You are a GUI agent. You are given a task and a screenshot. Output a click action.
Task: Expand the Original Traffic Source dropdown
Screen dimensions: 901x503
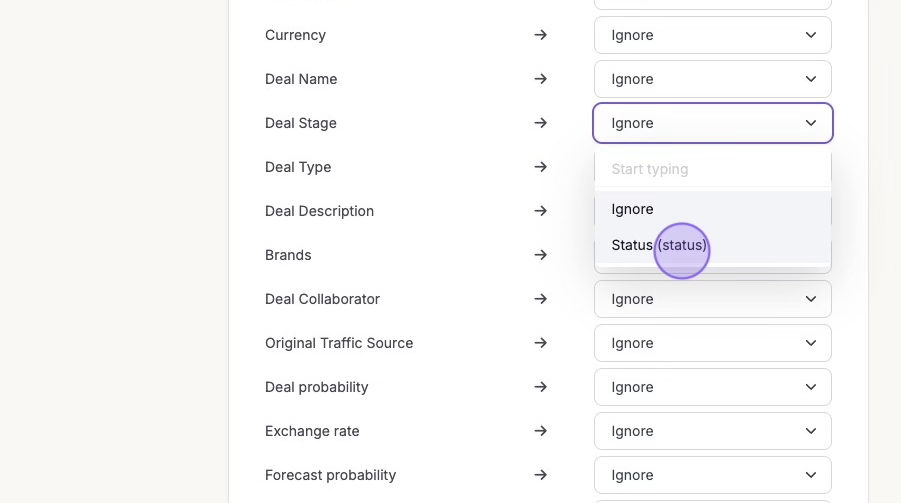(712, 343)
